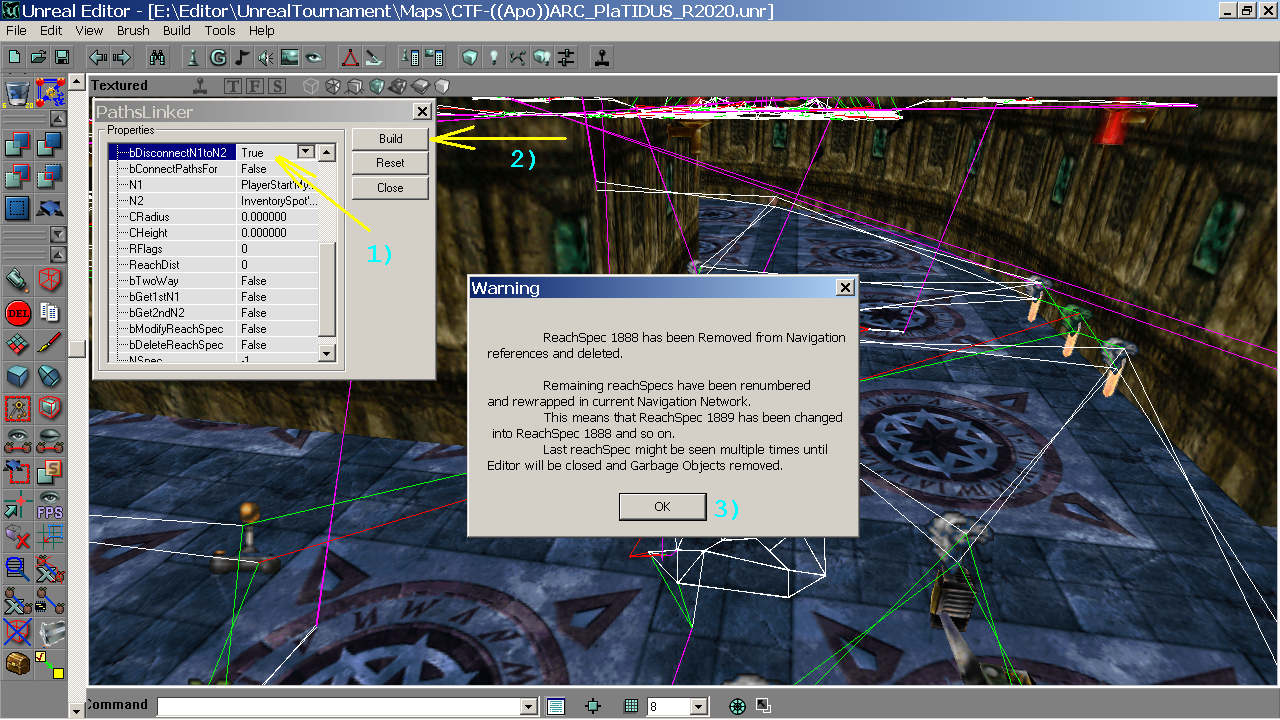Click the PathsLinker properties scrollbar down arrow
The width and height of the screenshot is (1280, 720).
pos(326,353)
